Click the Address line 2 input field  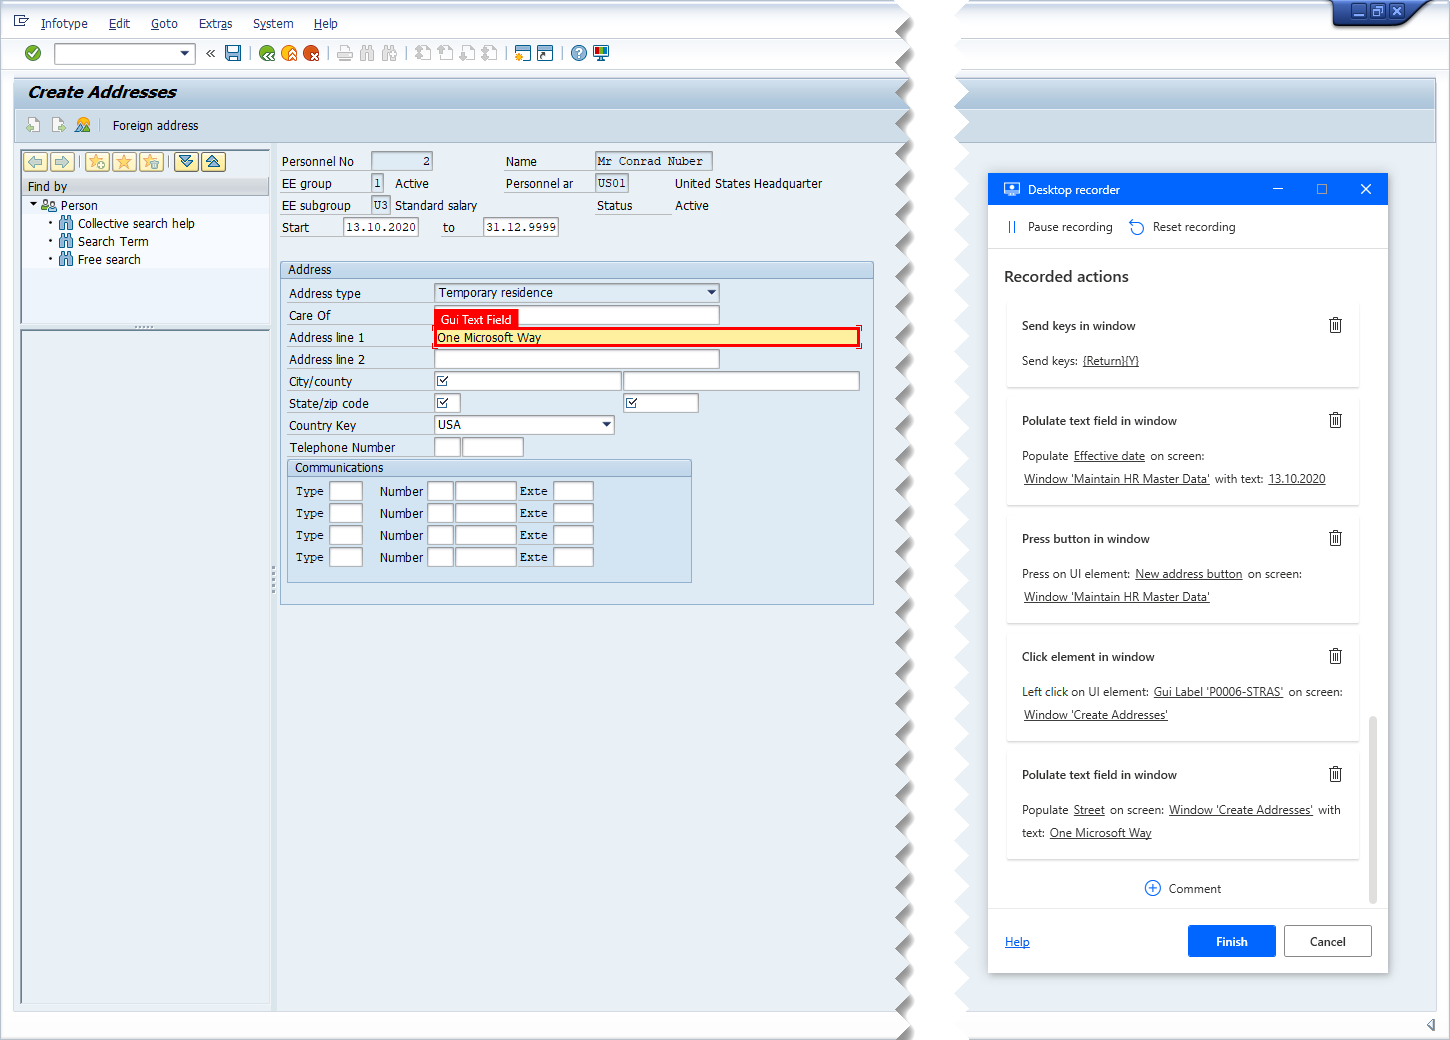click(x=576, y=359)
